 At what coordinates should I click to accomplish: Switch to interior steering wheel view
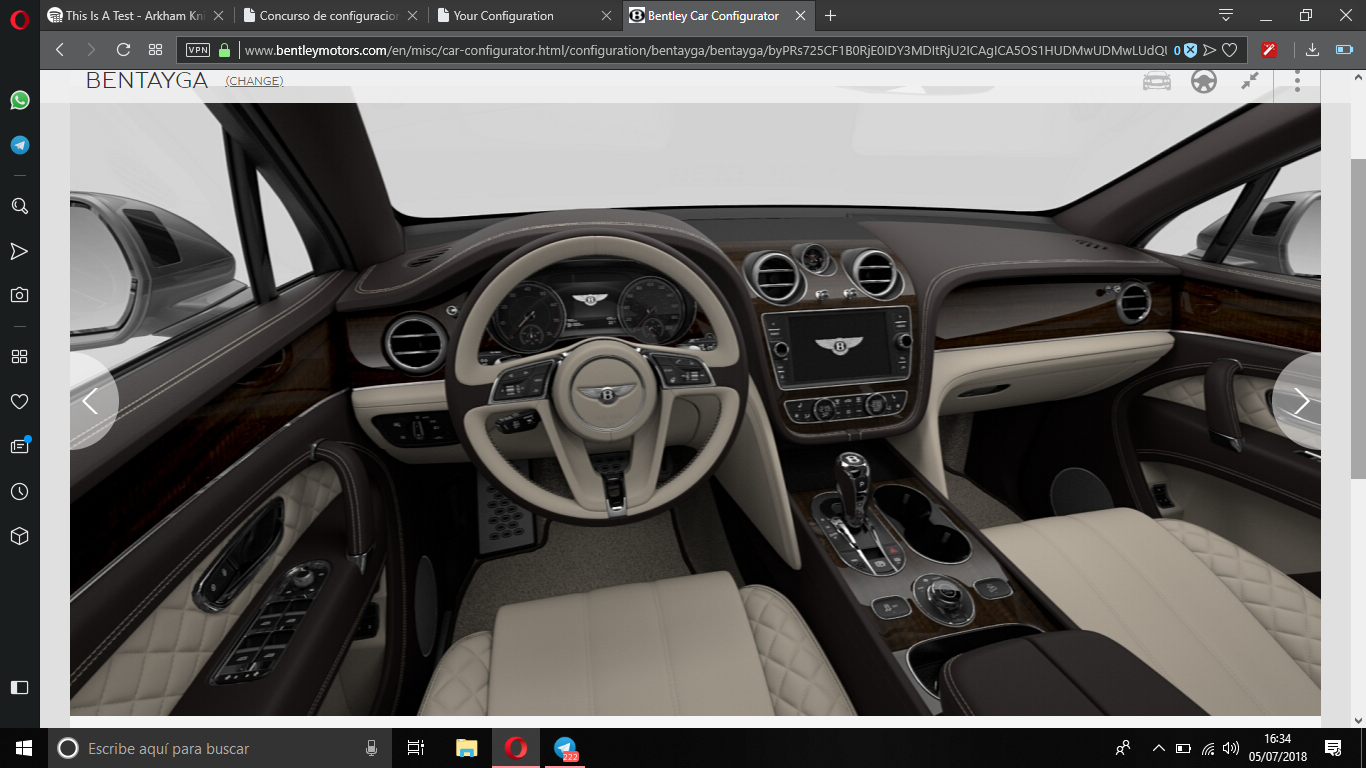pos(1204,81)
